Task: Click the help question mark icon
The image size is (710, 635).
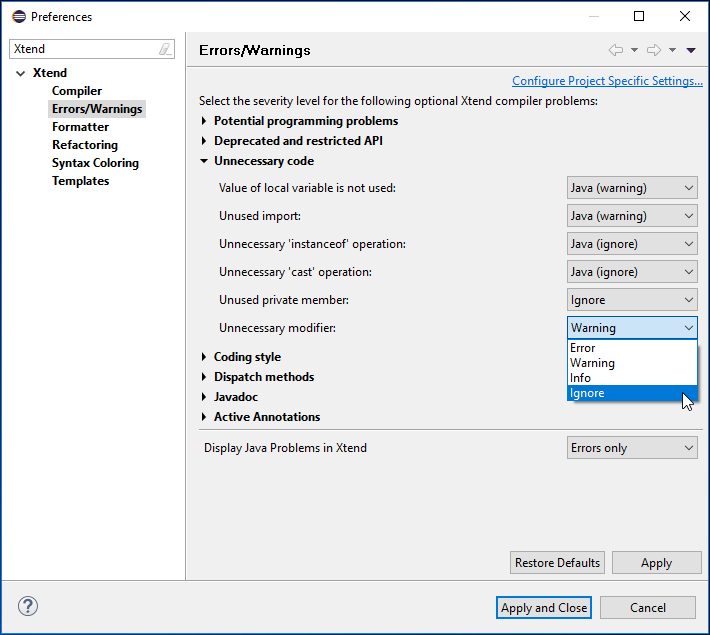Action: (28, 606)
